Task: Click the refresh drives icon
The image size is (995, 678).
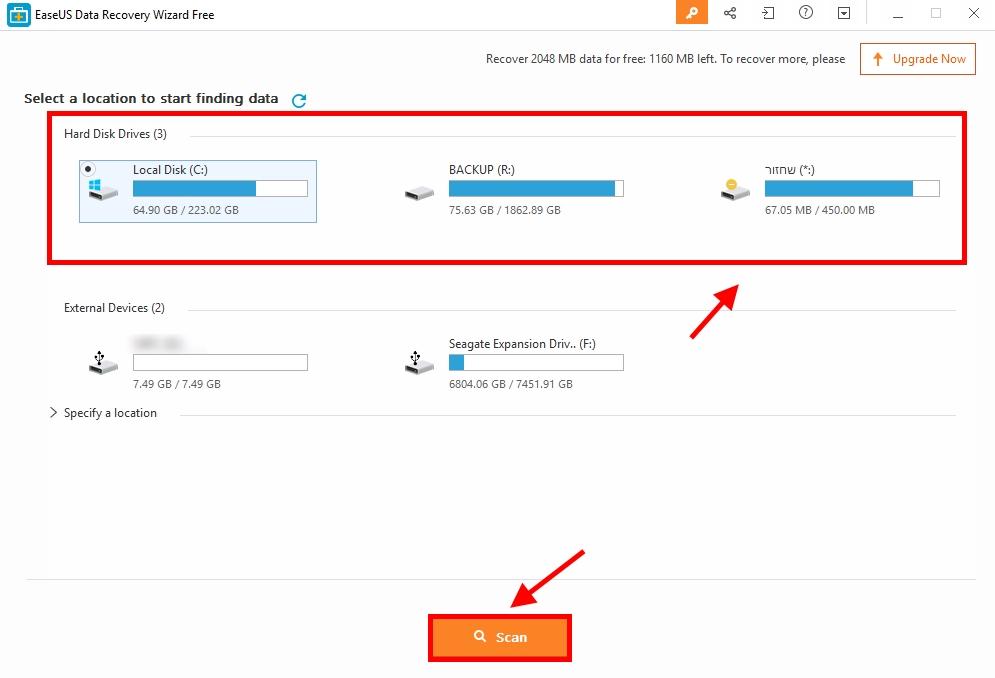Action: (299, 100)
